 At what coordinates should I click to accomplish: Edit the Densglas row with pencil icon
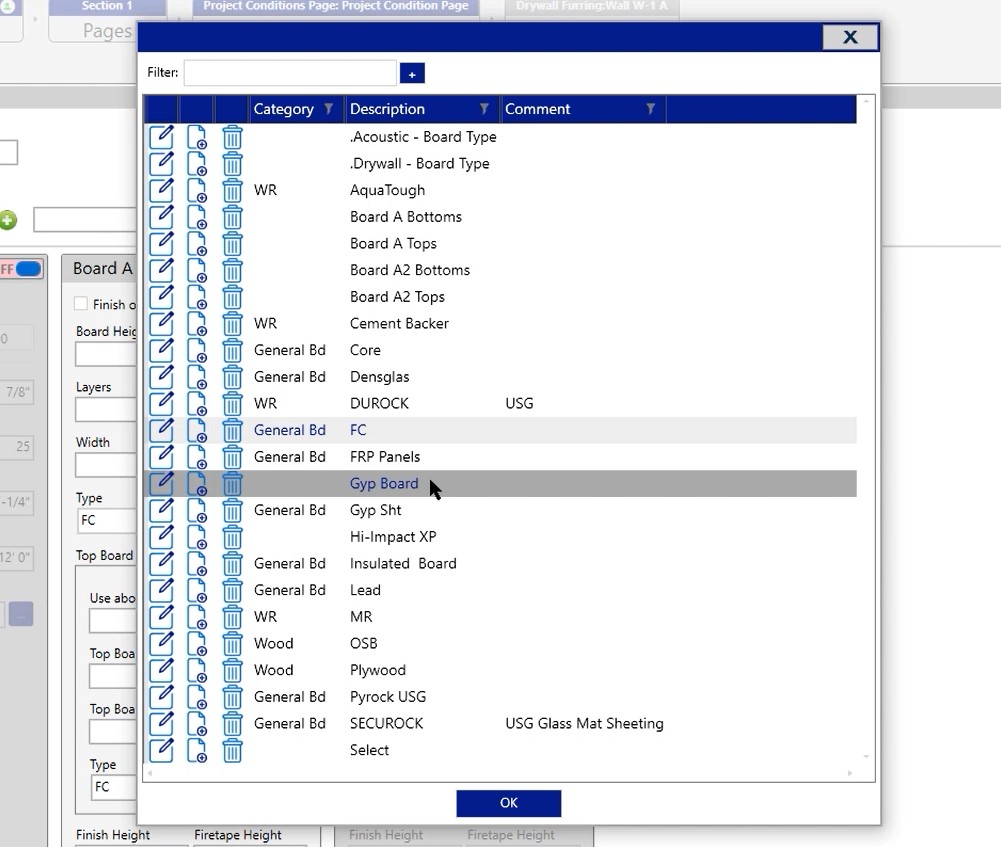pos(161,377)
